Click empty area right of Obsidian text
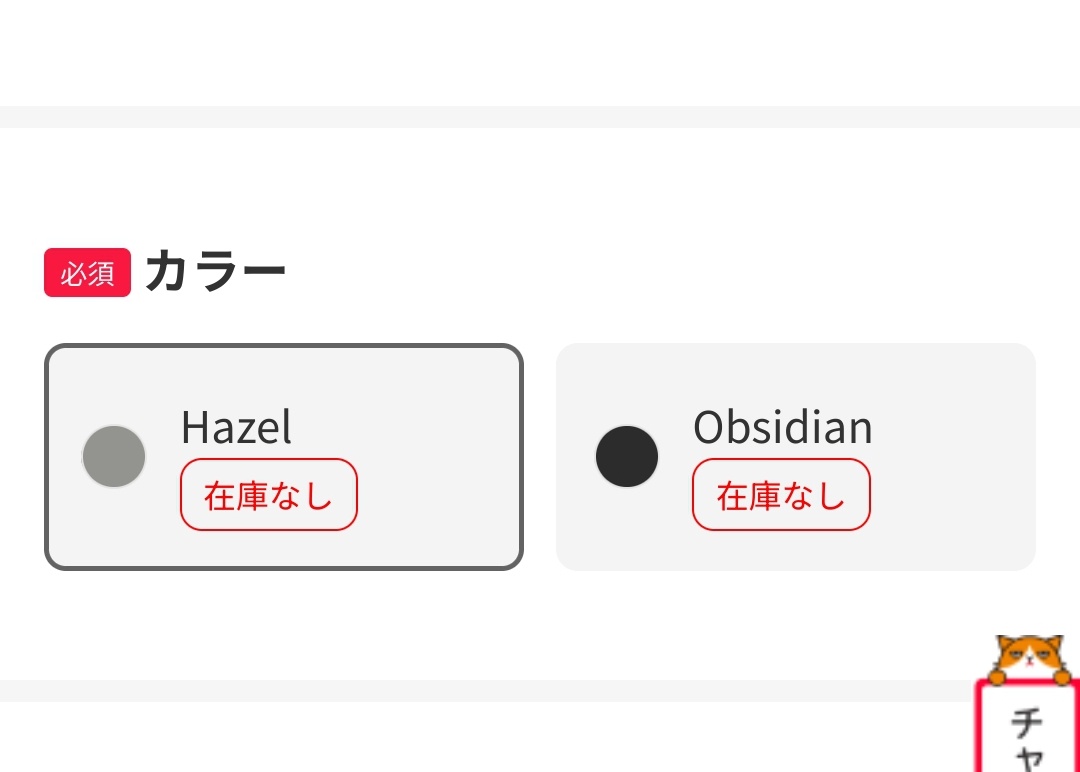The image size is (1080, 772). pyautogui.click(x=950, y=430)
